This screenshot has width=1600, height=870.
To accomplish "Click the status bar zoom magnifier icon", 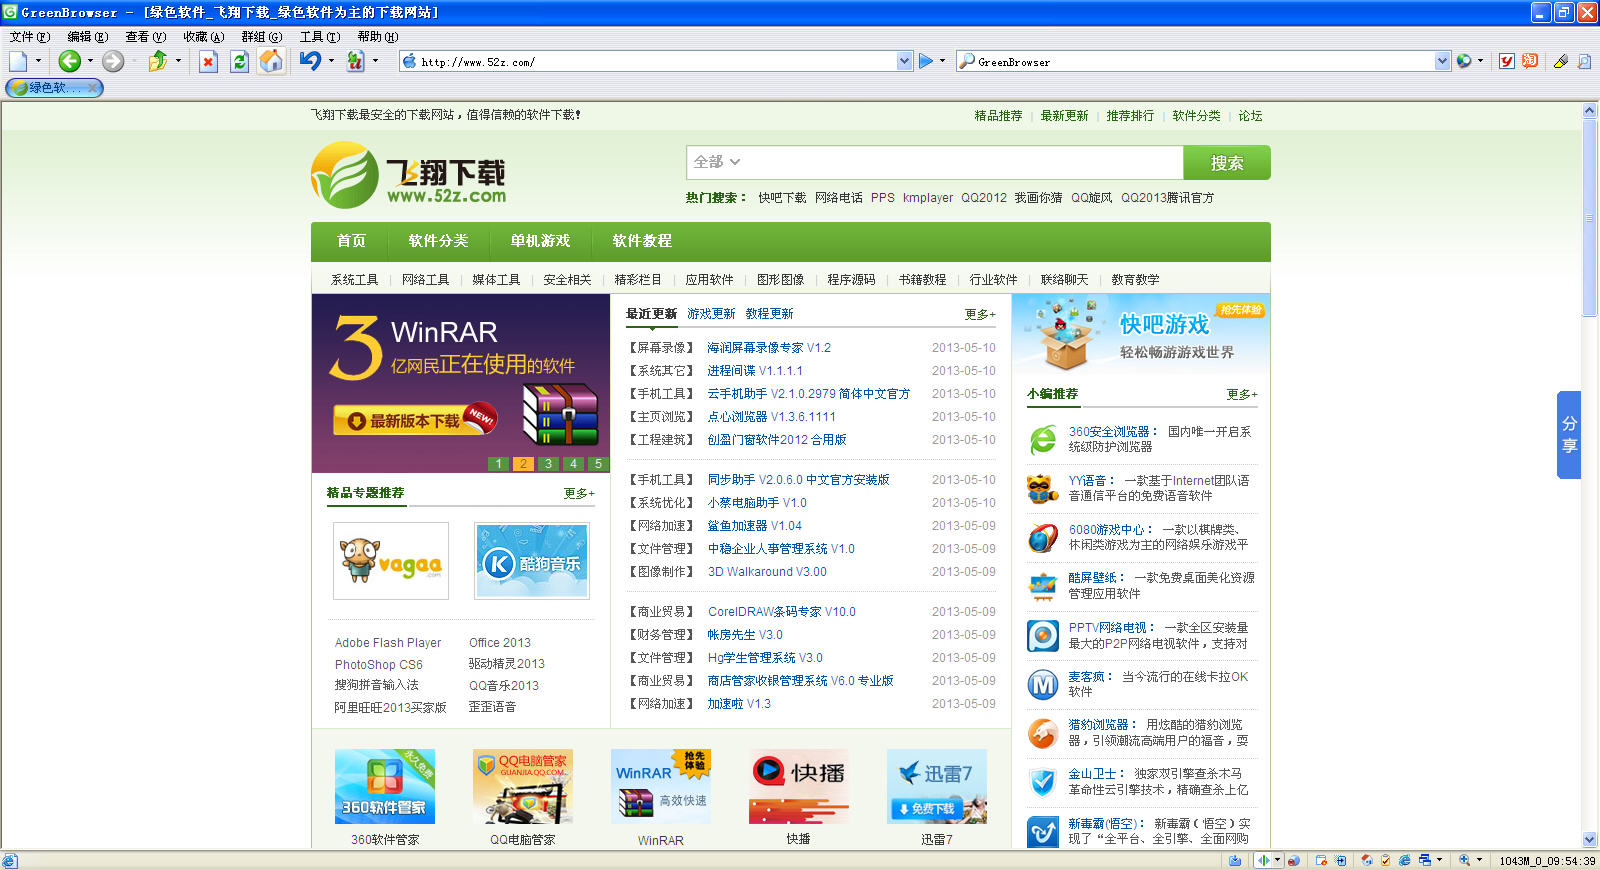I will pyautogui.click(x=1464, y=860).
